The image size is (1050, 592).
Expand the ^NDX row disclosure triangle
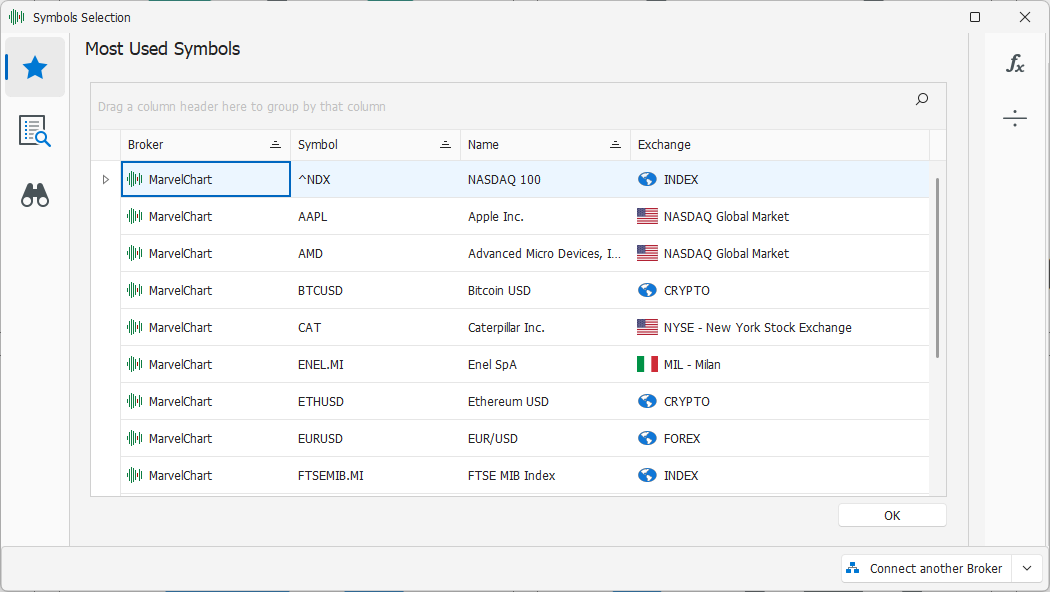click(105, 179)
